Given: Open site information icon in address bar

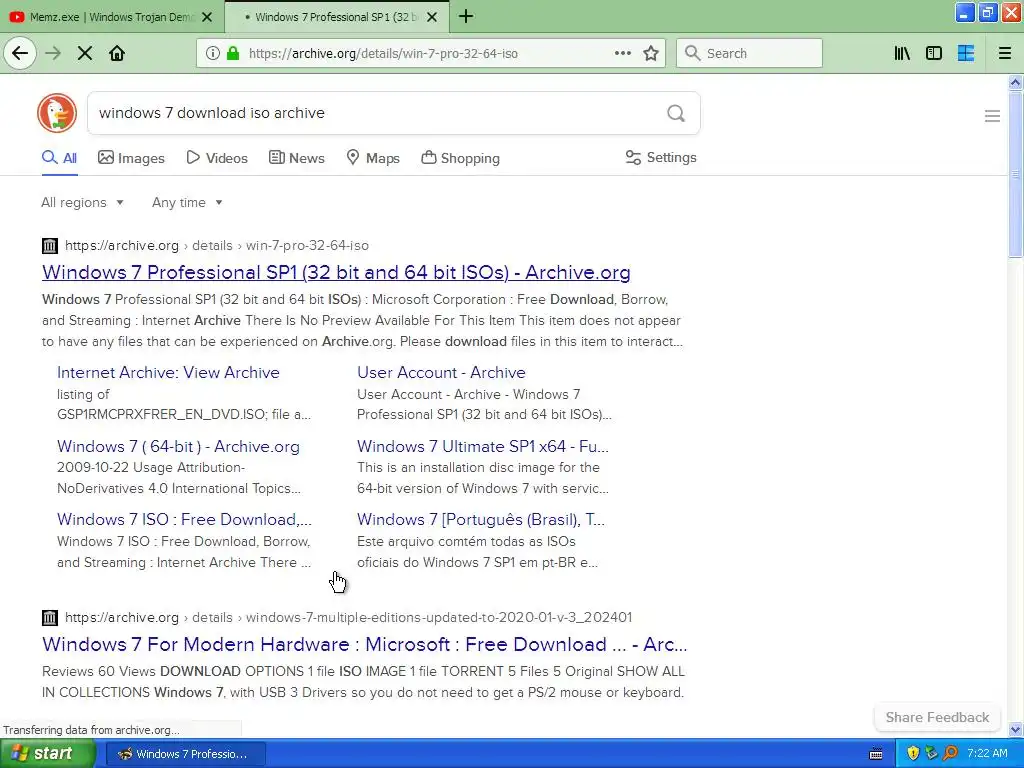Looking at the screenshot, I should [x=212, y=53].
